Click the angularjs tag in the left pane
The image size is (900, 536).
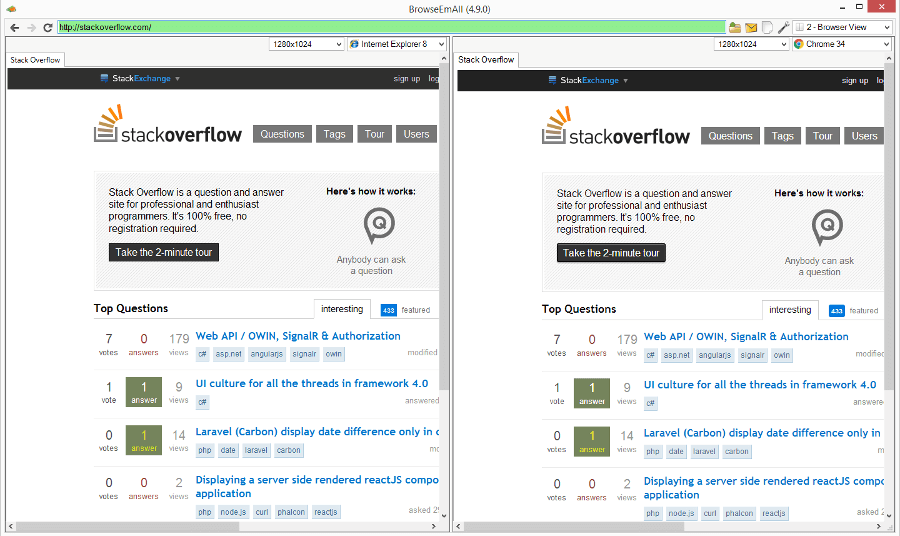pyautogui.click(x=266, y=354)
